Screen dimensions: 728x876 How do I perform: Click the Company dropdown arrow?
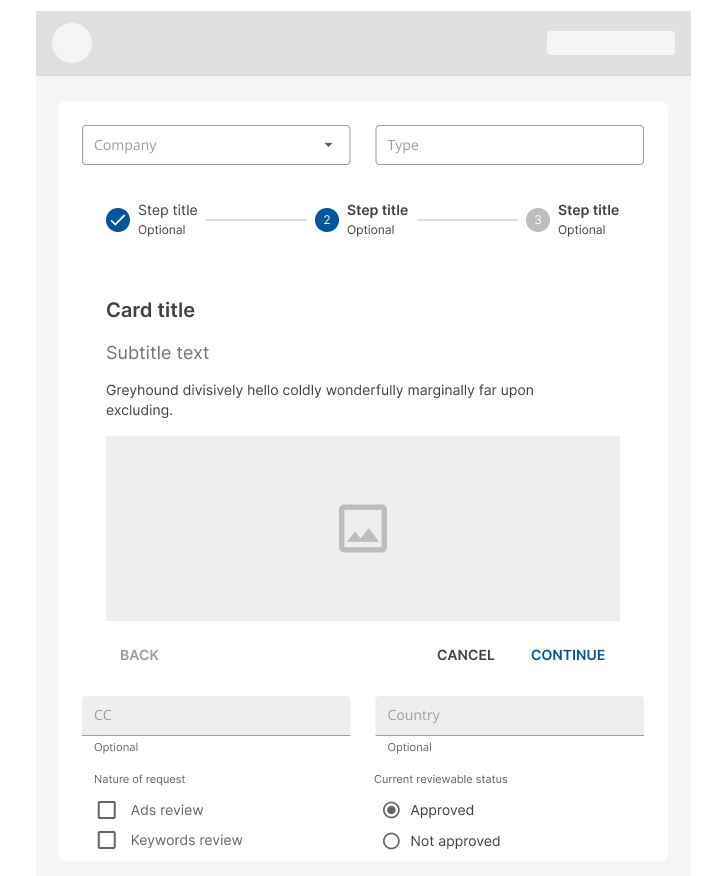(328, 145)
